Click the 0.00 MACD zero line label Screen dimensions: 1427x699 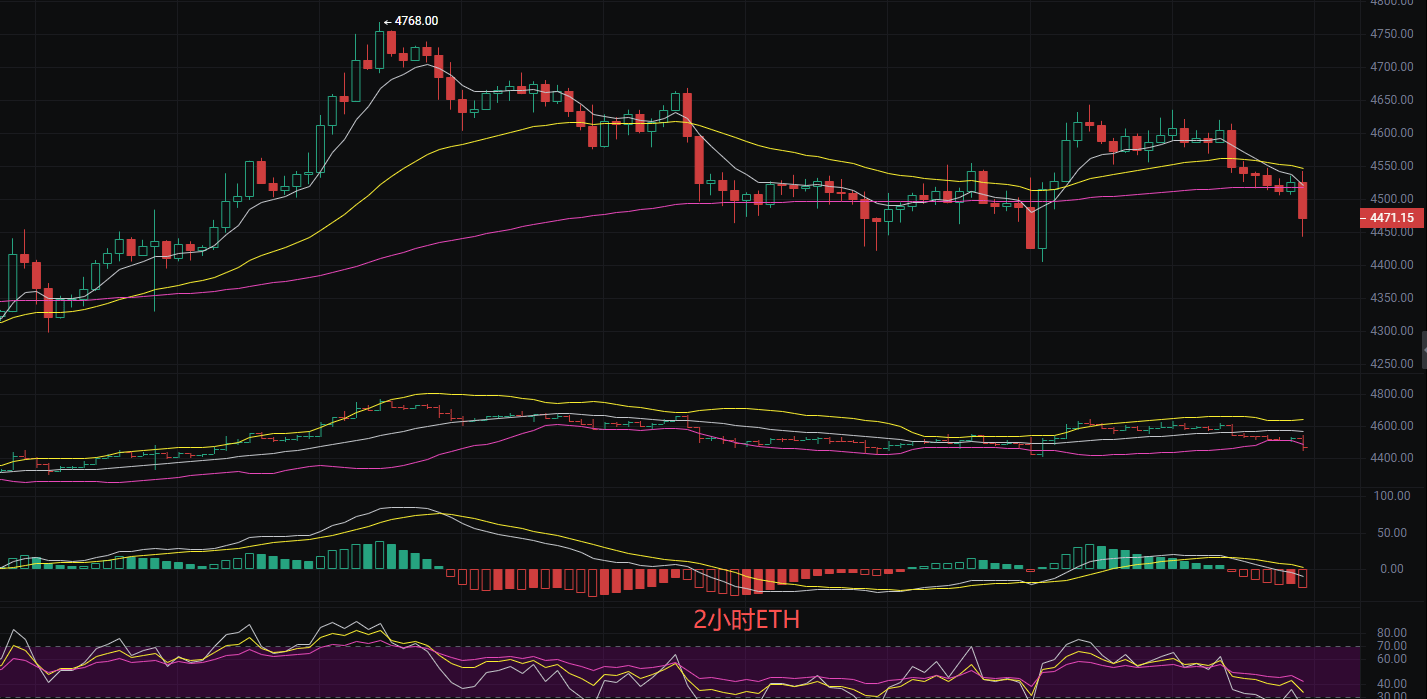1390,567
